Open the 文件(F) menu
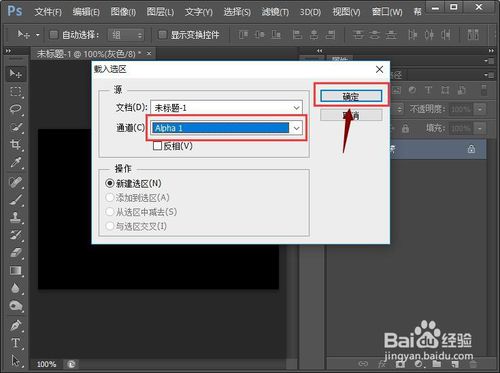This screenshot has height=373, width=500. (x=48, y=12)
